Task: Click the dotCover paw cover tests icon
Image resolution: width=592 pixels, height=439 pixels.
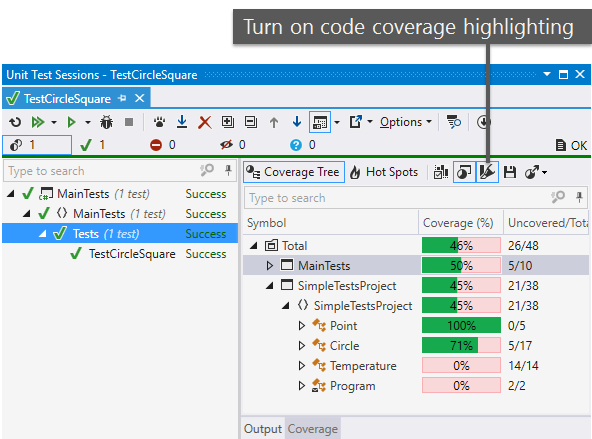Action: coord(159,122)
